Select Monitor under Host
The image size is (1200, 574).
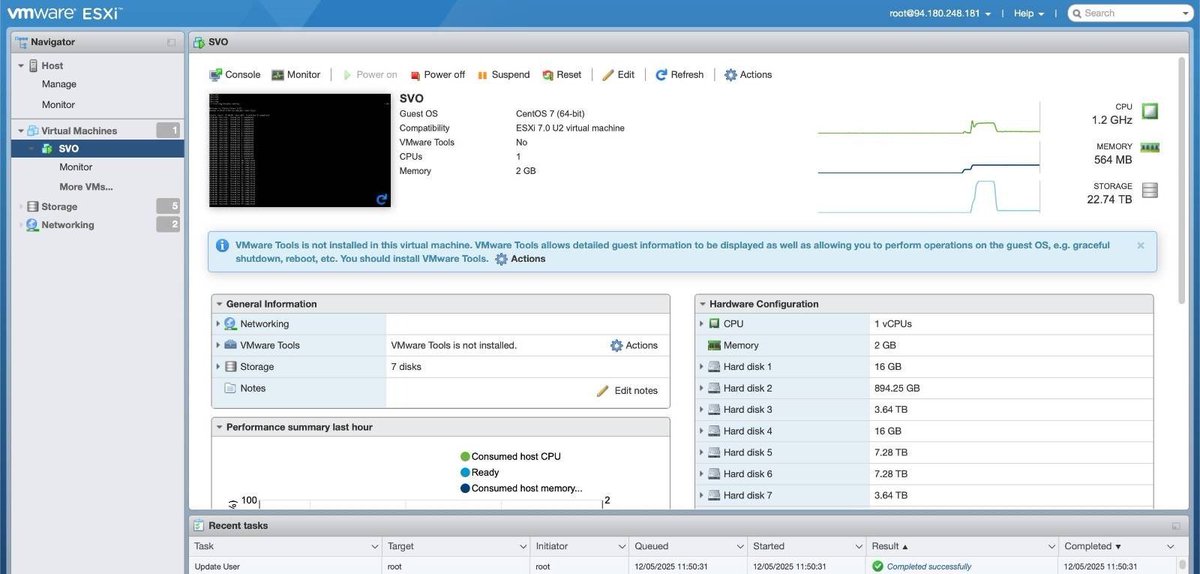[58, 105]
